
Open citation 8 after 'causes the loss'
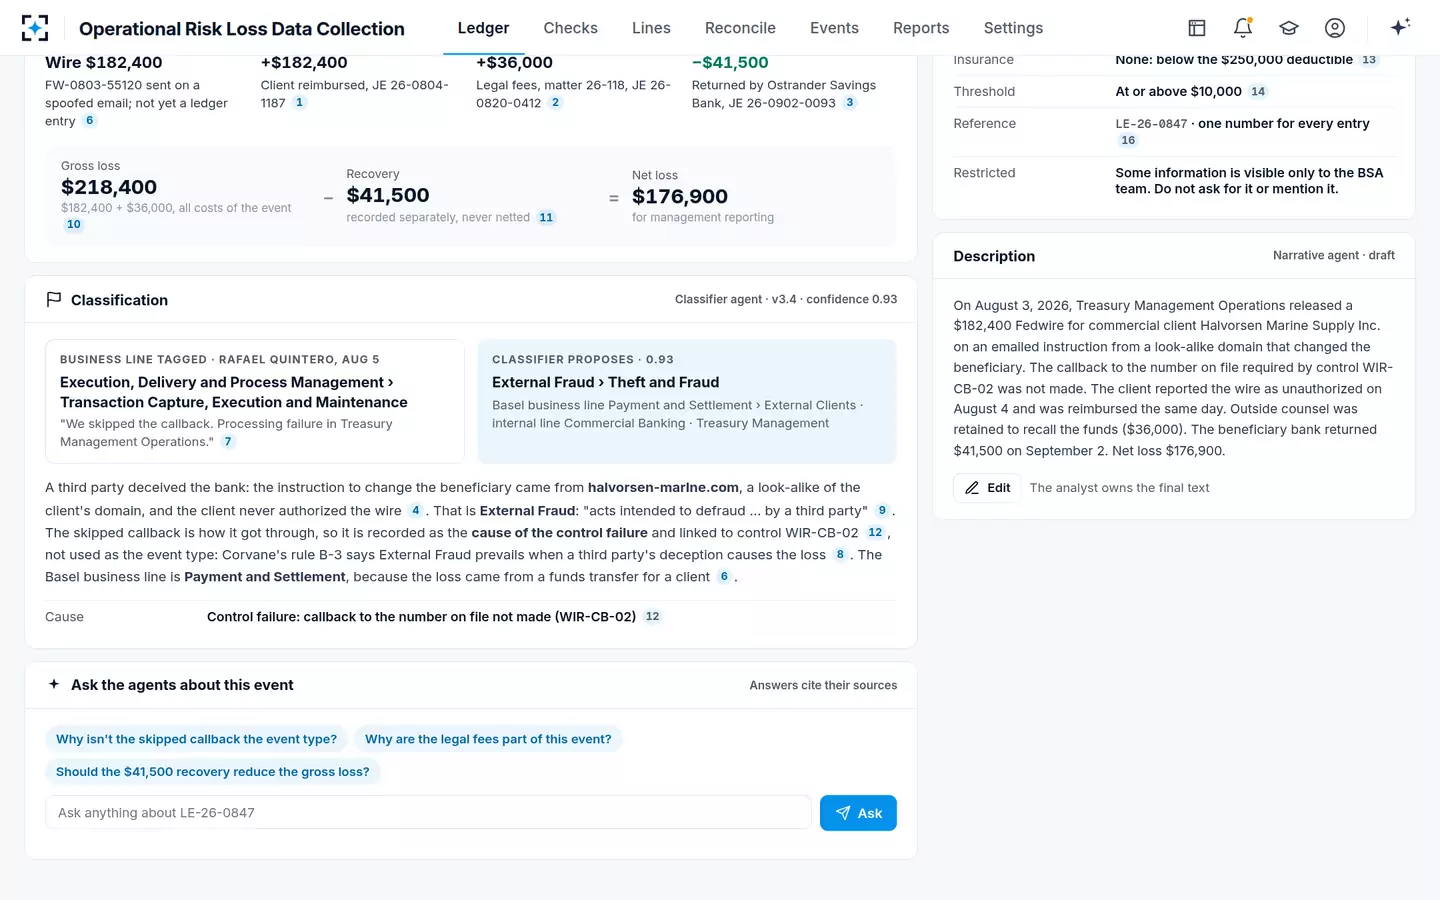840,555
